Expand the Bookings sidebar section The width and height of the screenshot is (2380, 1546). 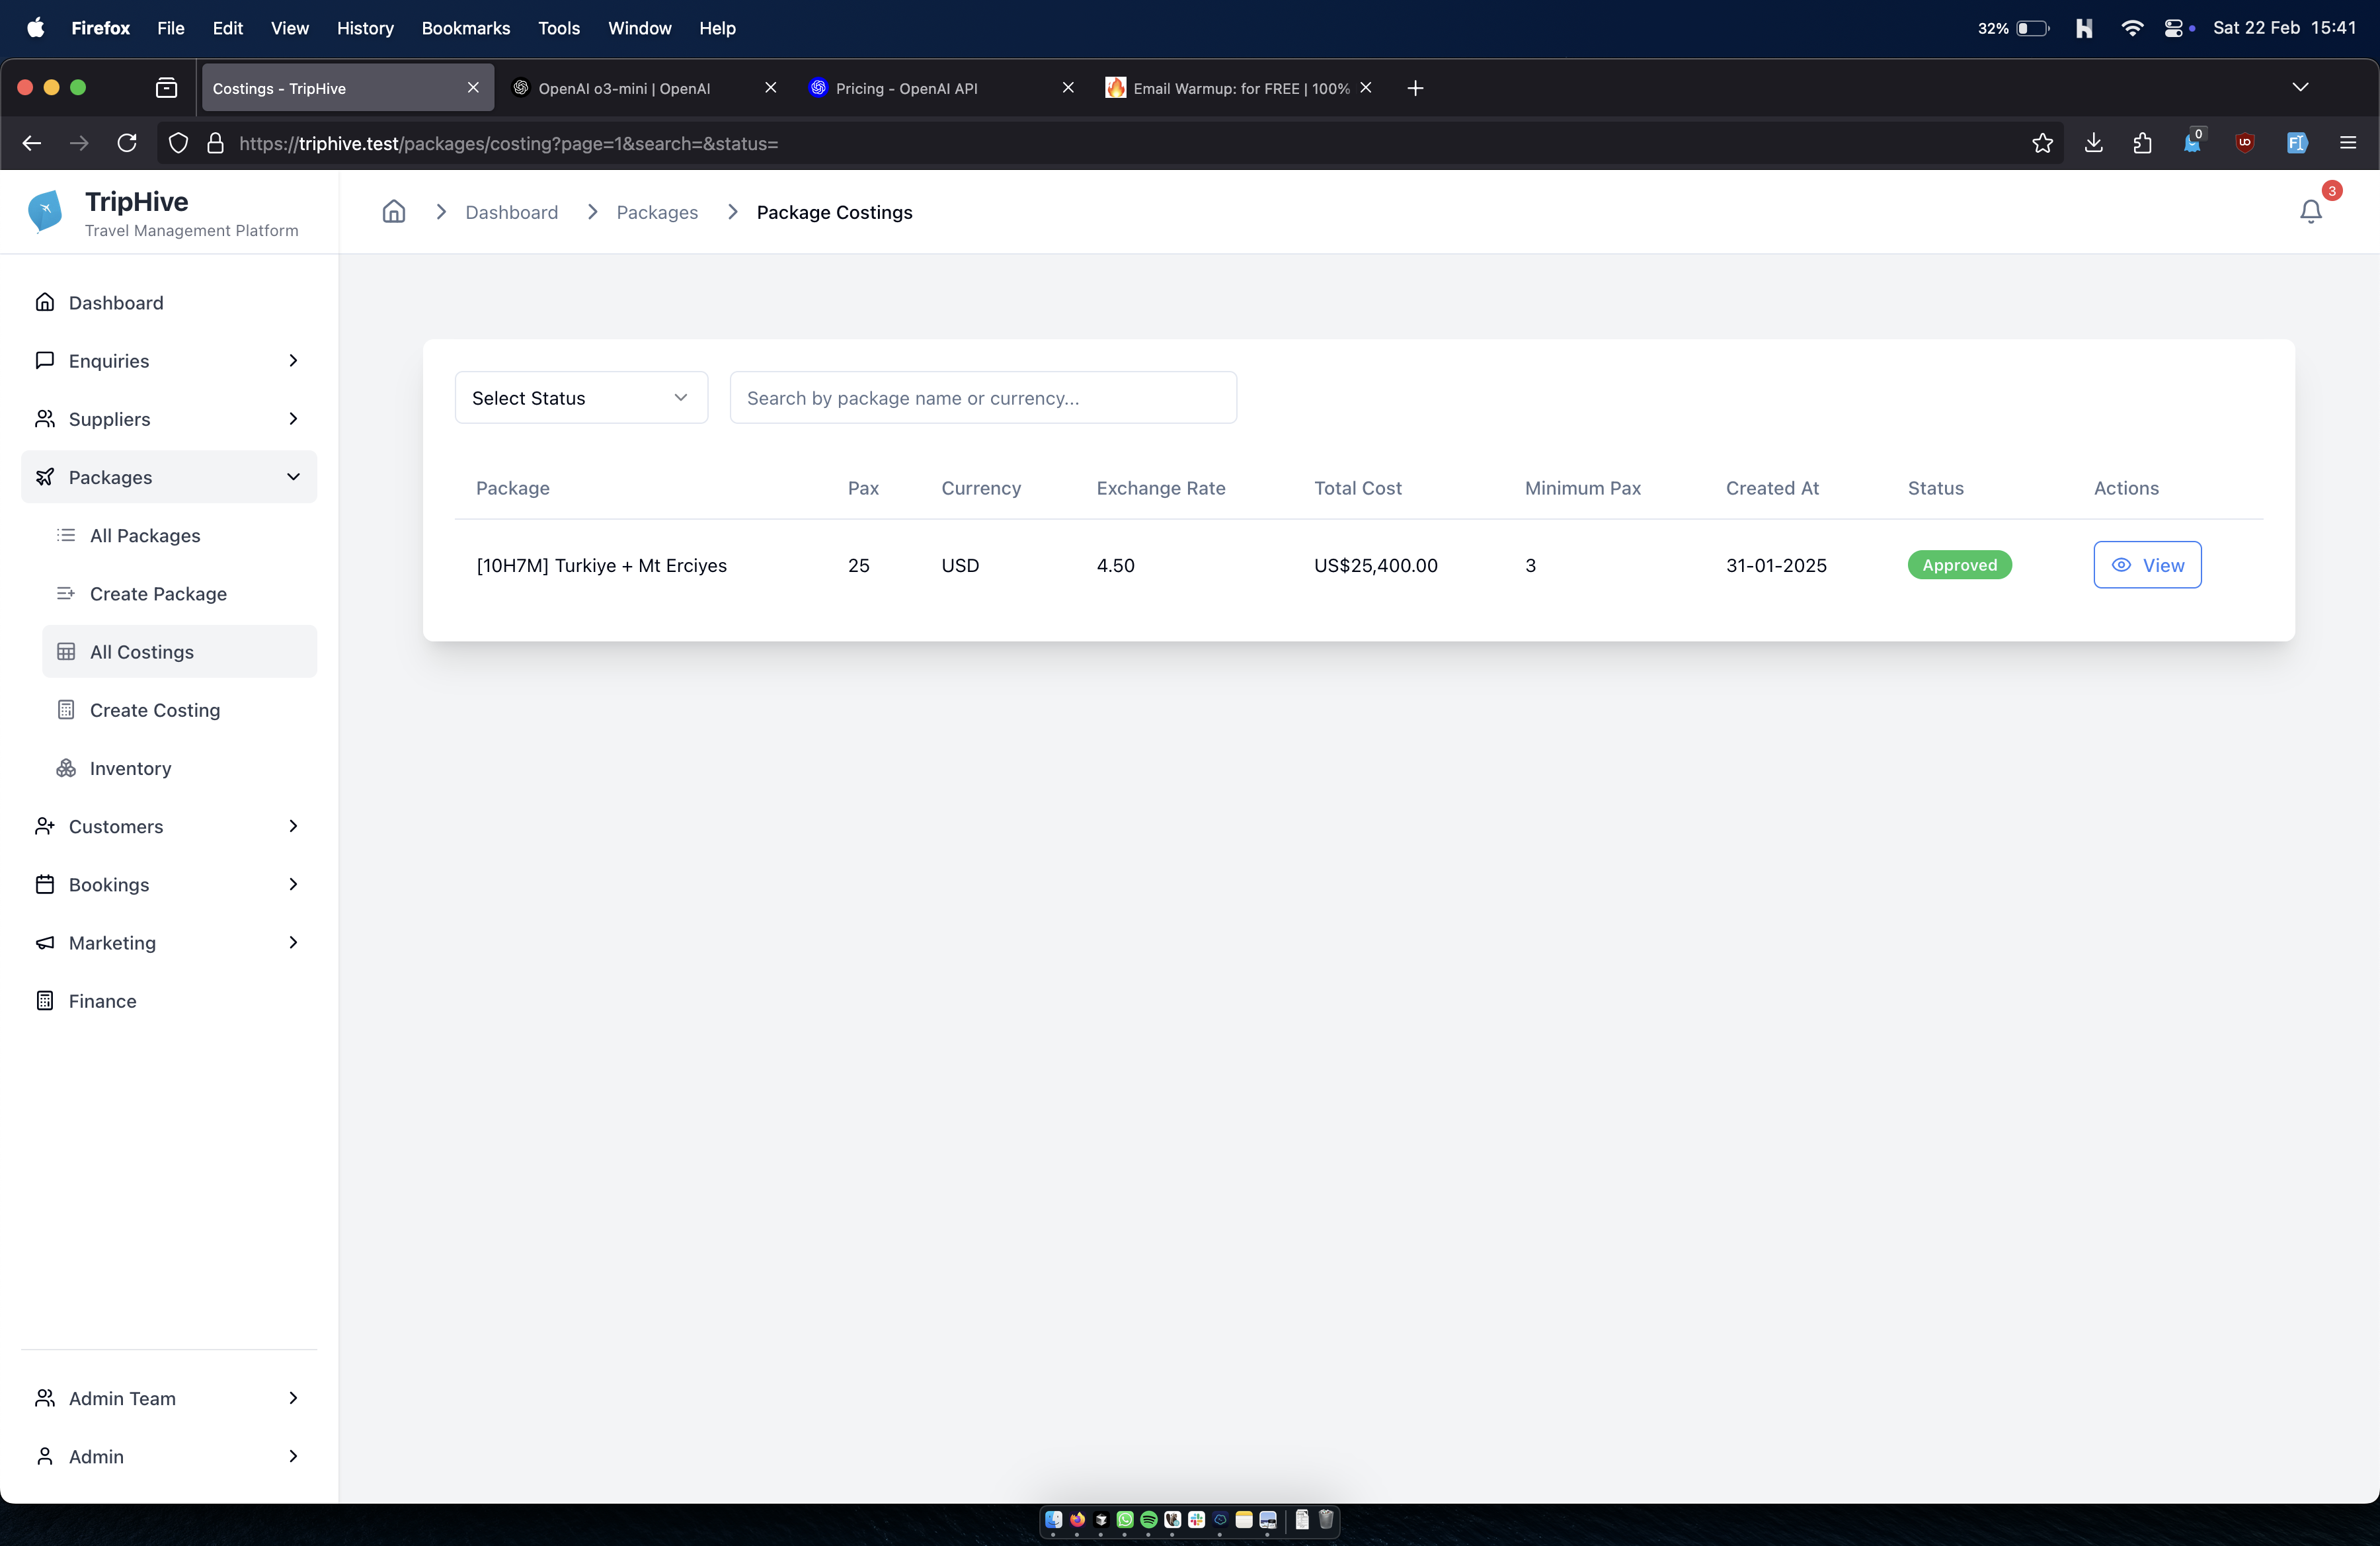pos(293,884)
